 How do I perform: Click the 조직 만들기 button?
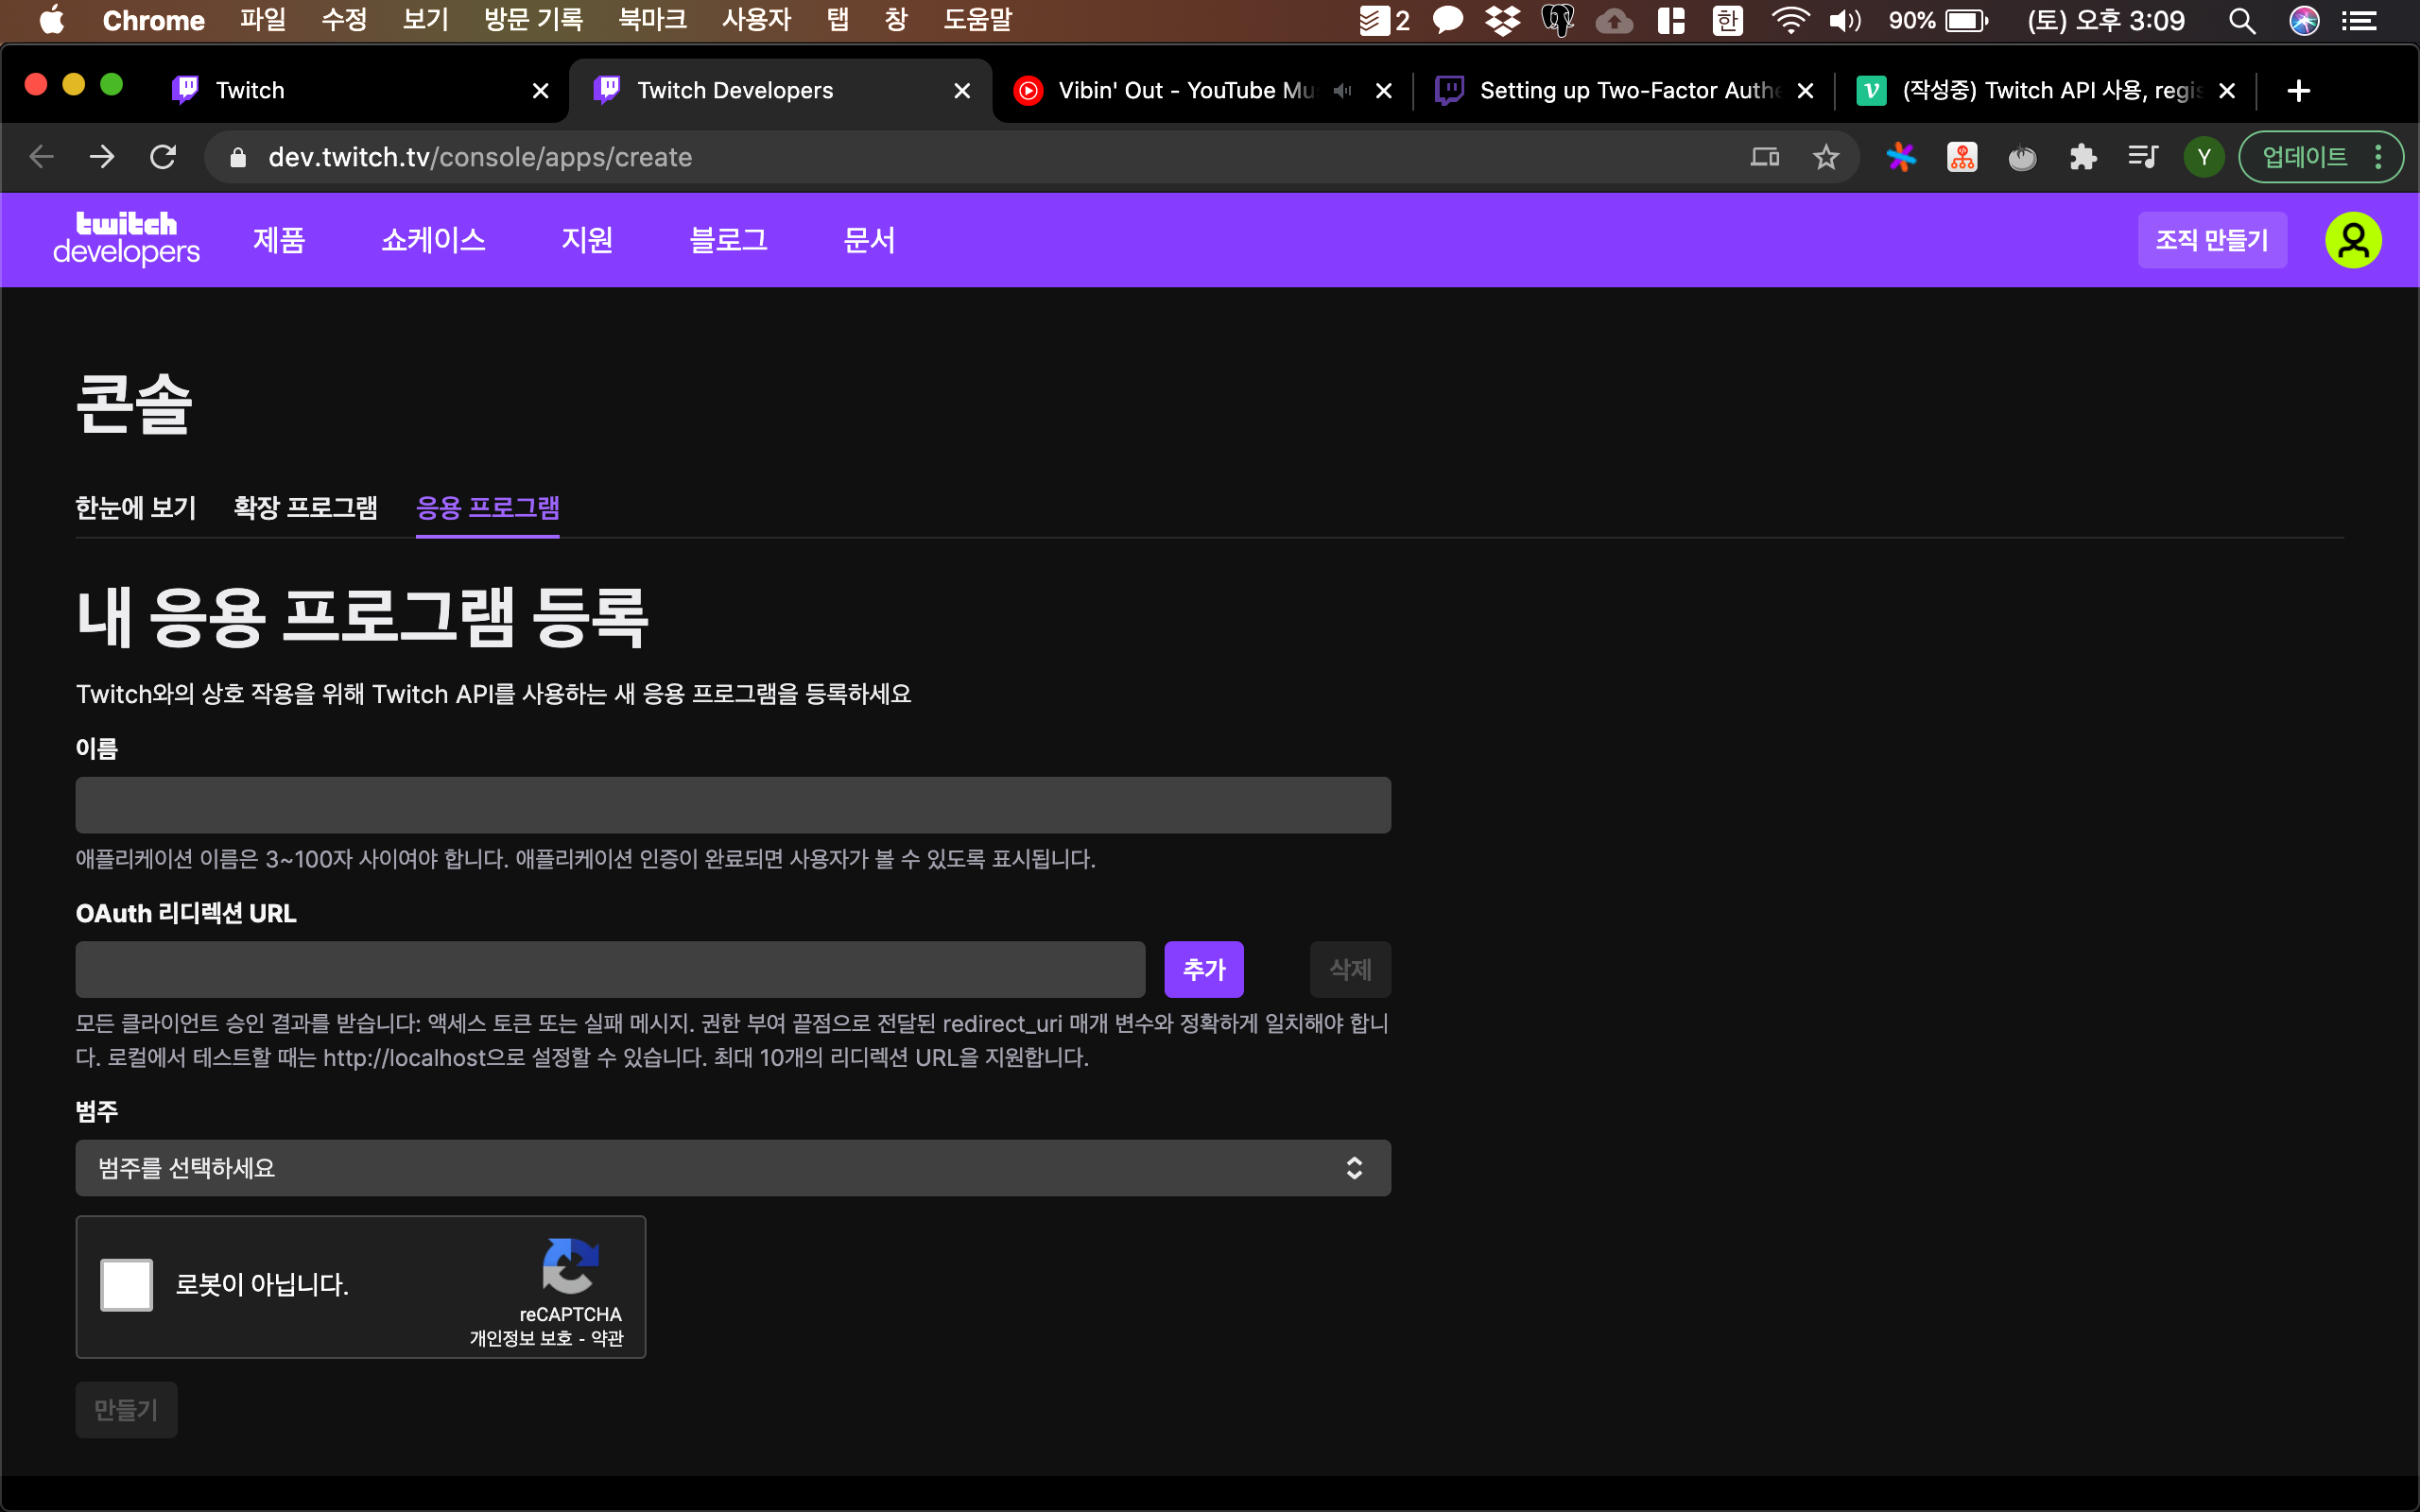2211,240
